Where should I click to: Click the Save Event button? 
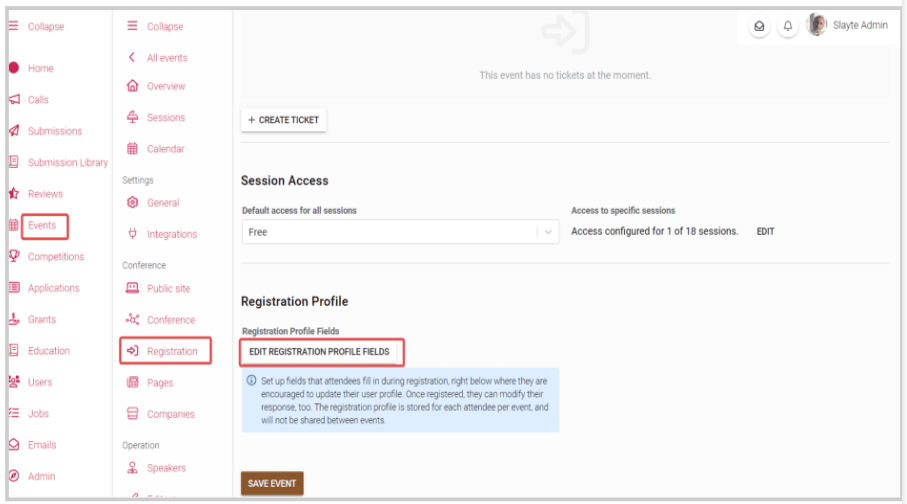[x=272, y=483]
